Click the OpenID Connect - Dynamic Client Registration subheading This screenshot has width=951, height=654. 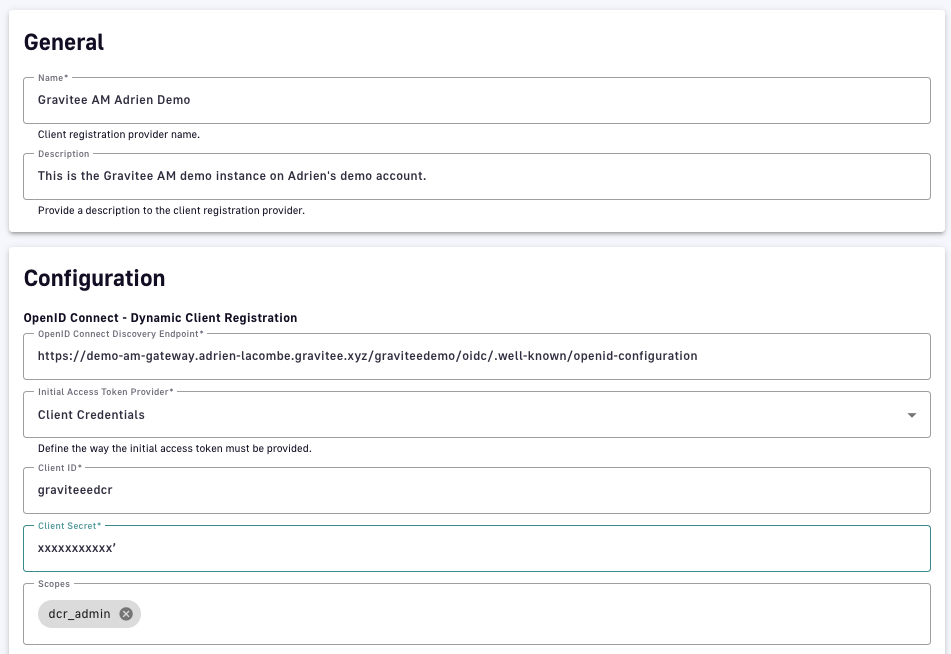160,318
